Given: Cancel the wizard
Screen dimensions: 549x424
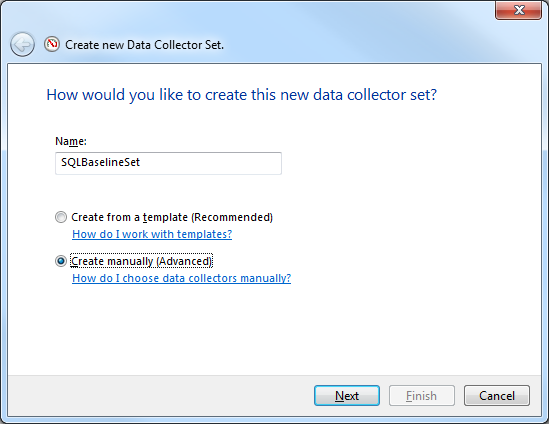Looking at the screenshot, I should (497, 396).
